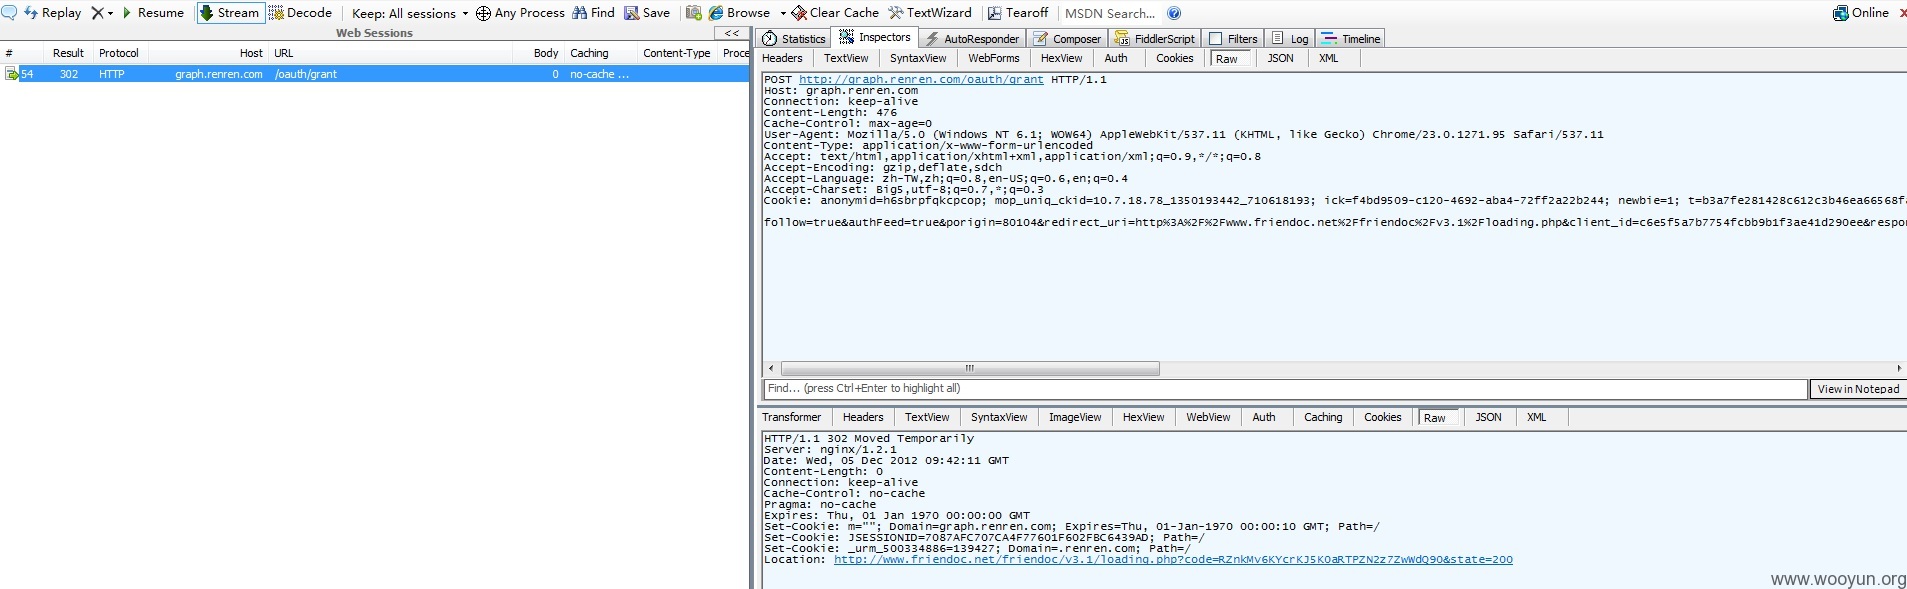Image resolution: width=1907 pixels, height=589 pixels.
Task: Select request Headers inspector tab
Action: point(782,58)
